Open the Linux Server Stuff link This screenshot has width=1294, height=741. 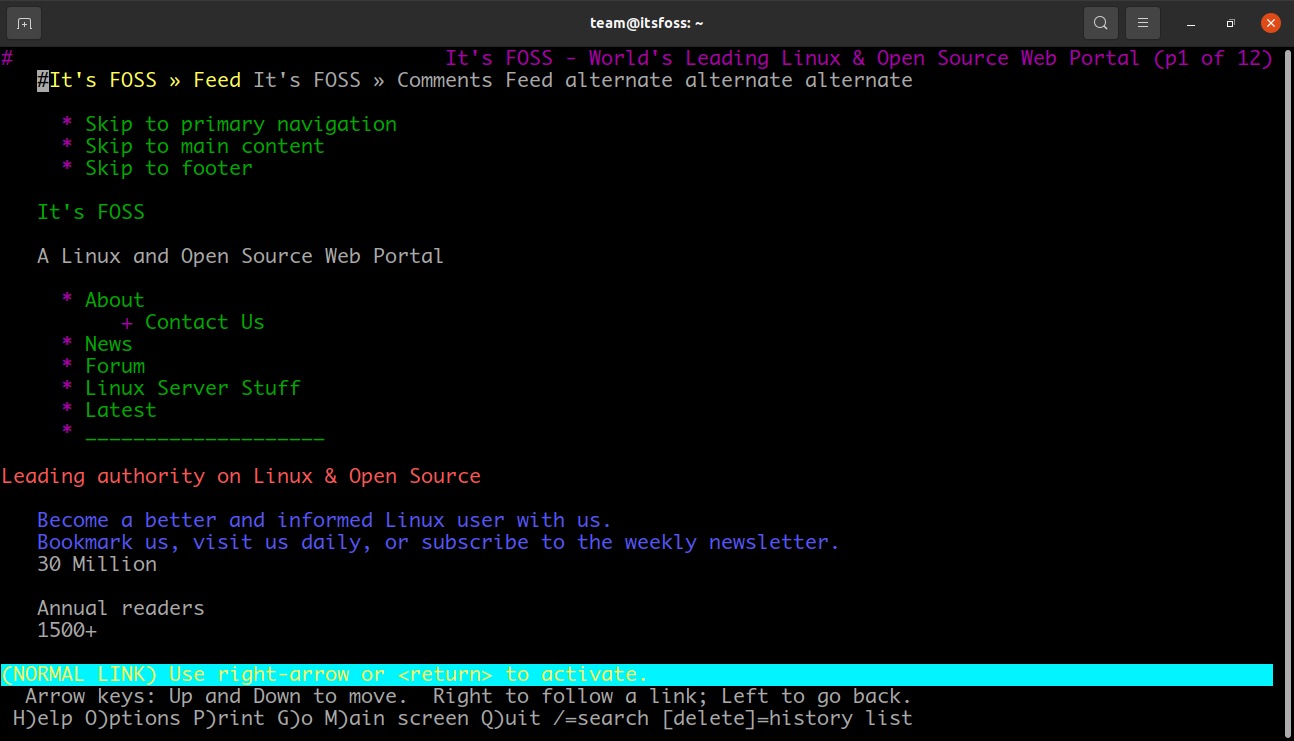[x=193, y=388]
